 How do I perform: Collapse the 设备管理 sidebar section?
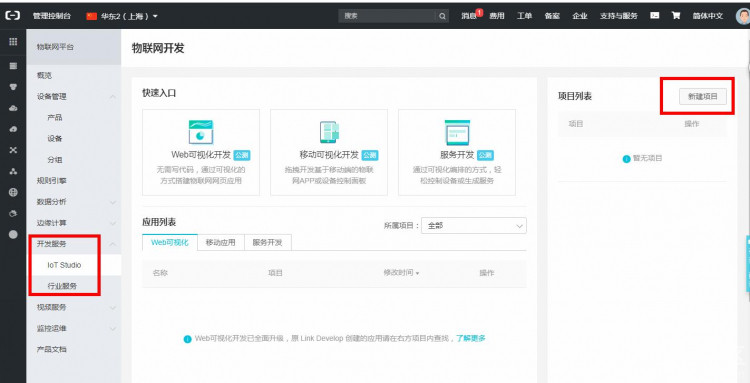click(112, 97)
